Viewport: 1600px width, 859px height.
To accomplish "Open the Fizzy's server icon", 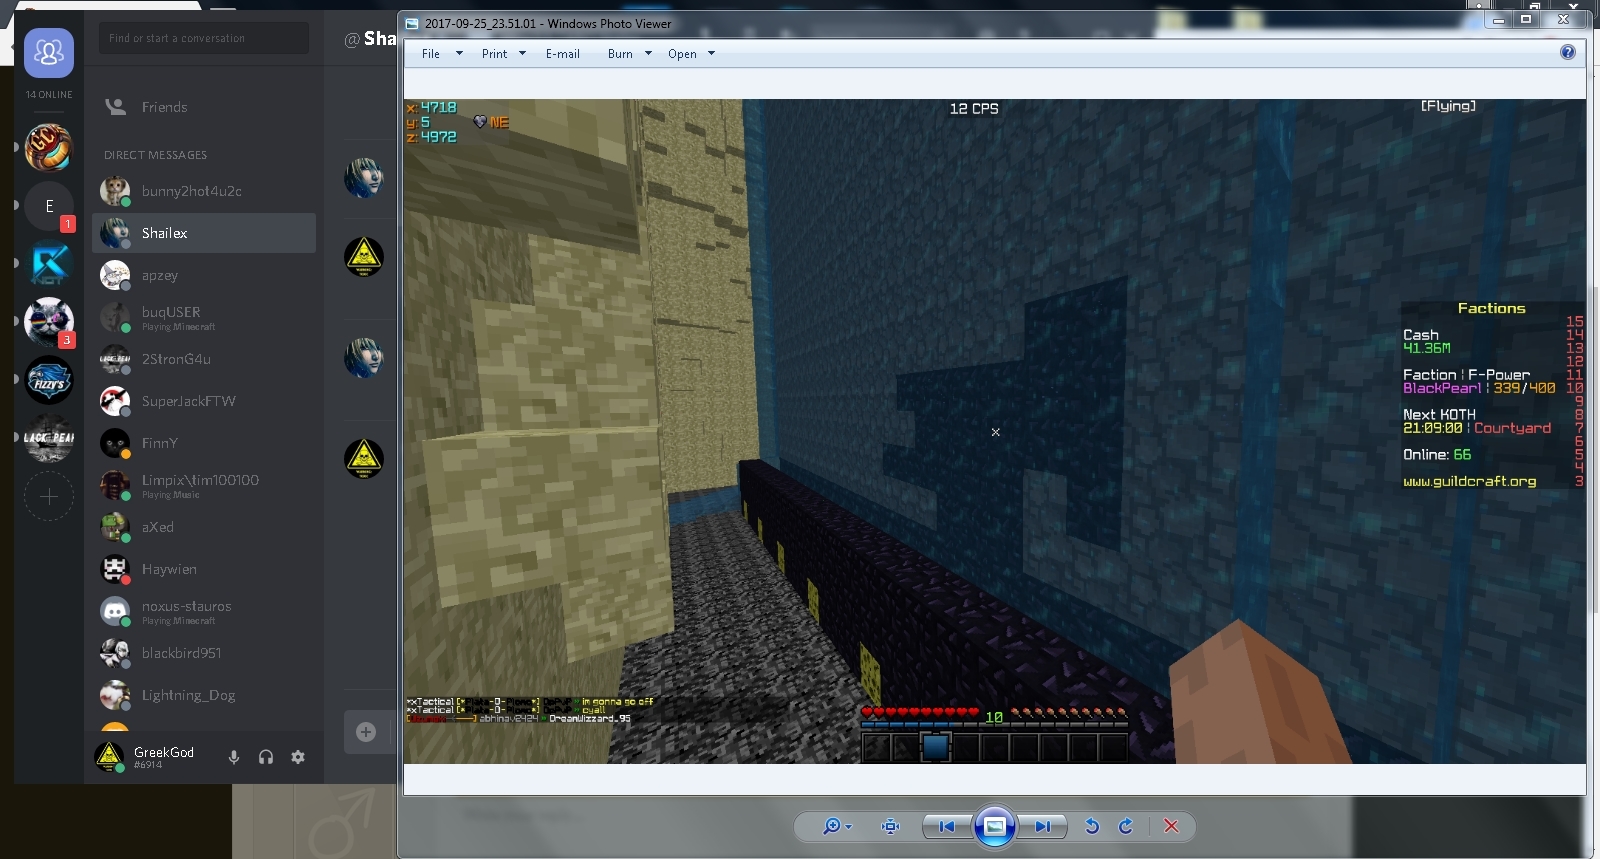I will click(49, 380).
